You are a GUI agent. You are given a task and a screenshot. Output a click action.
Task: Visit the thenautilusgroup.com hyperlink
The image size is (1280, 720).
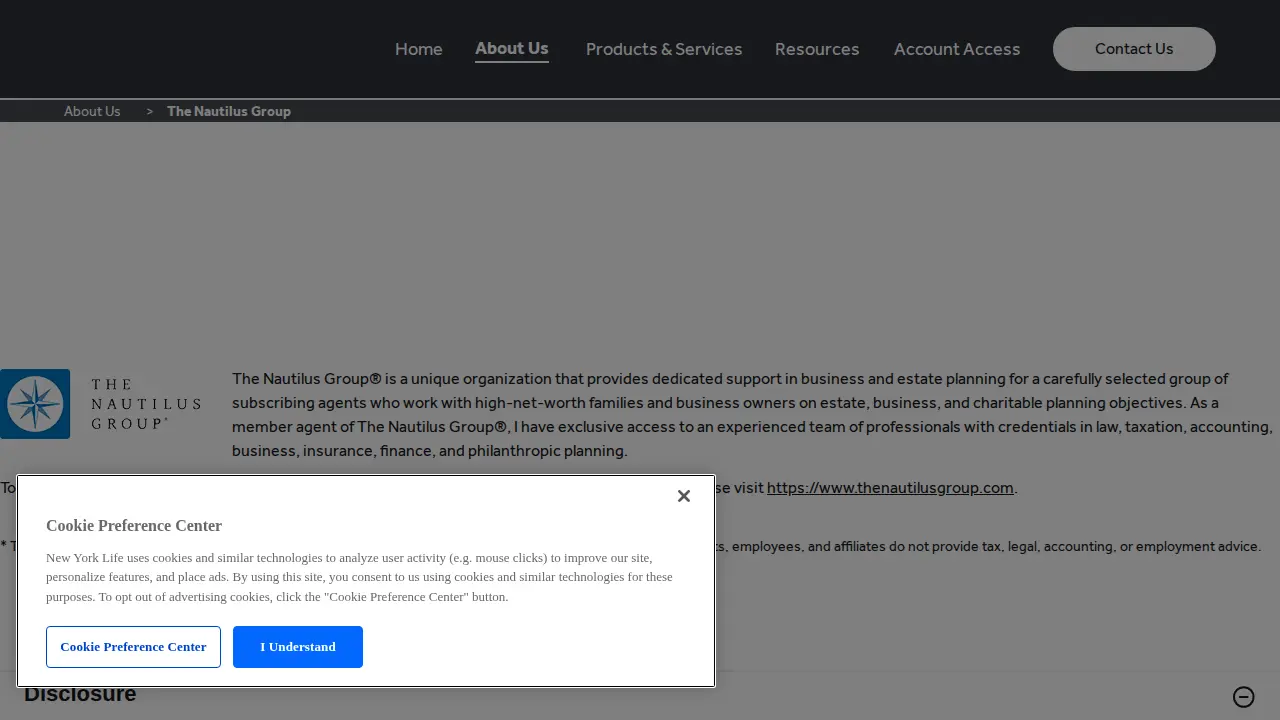coord(890,488)
